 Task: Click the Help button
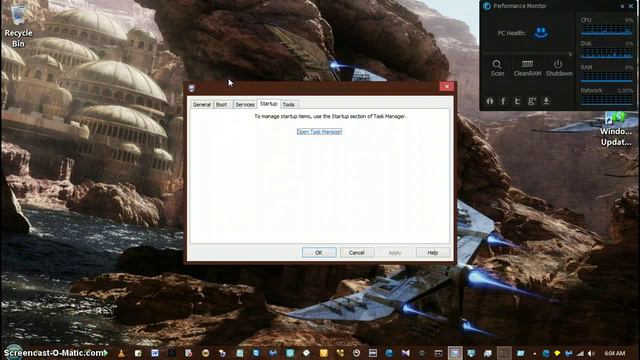pos(433,253)
